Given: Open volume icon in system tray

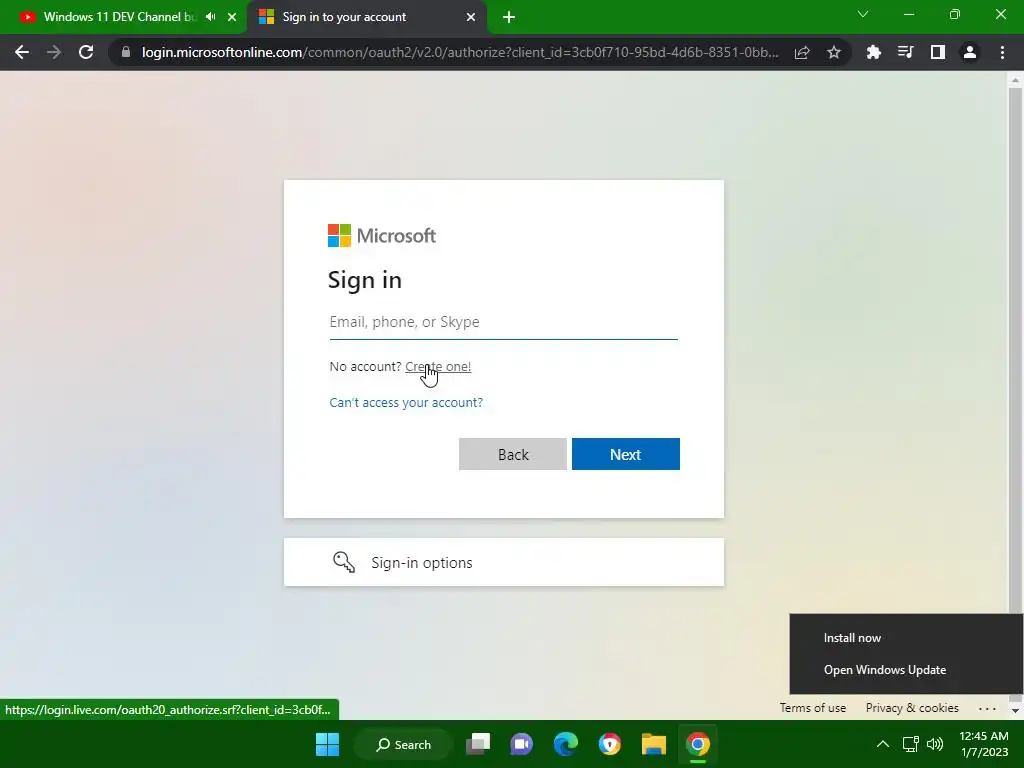Looking at the screenshot, I should (935, 744).
